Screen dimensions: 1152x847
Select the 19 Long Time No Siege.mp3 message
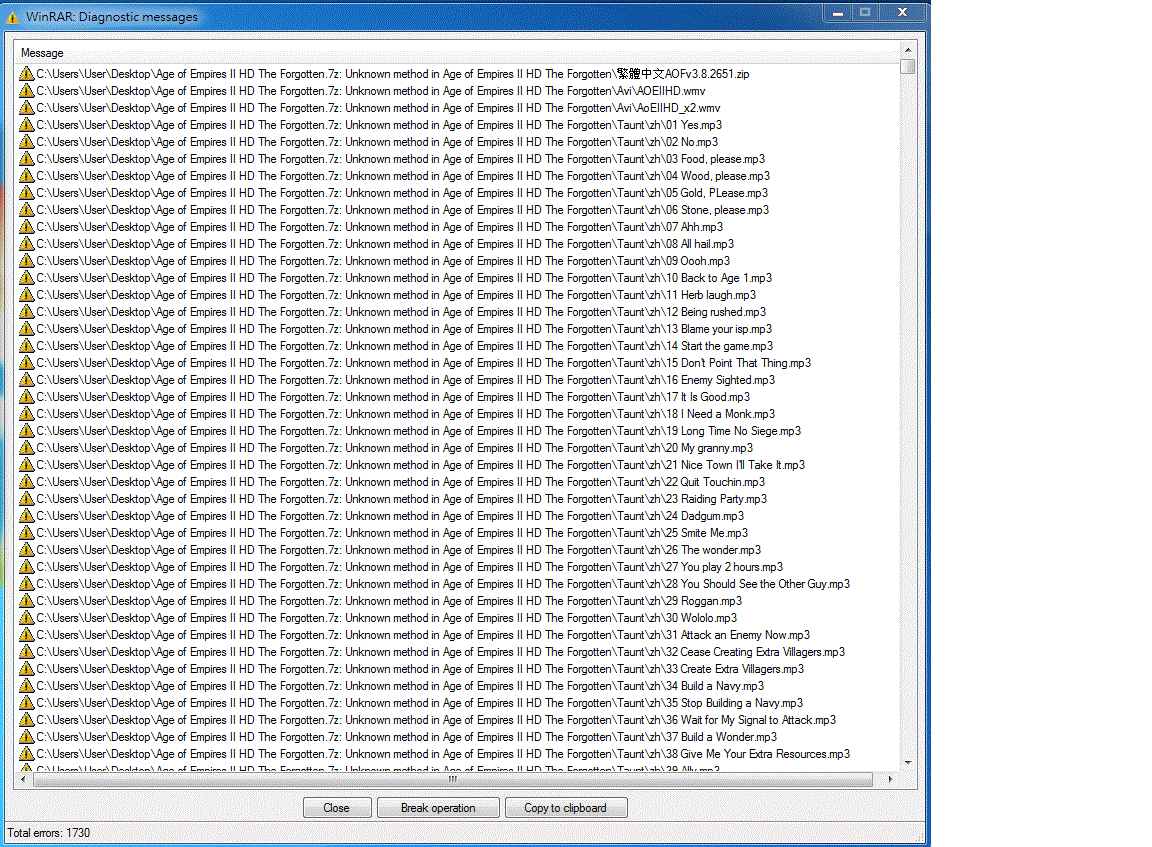pyautogui.click(x=410, y=430)
